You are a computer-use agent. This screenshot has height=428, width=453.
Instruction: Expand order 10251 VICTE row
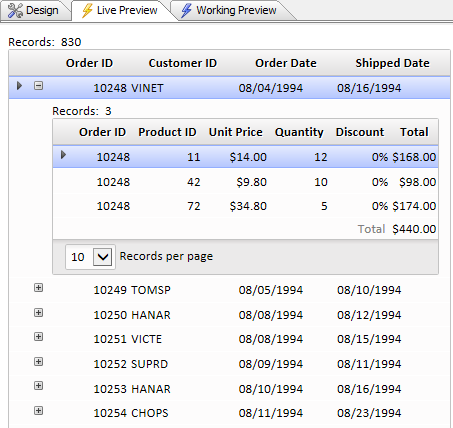pos(39,337)
